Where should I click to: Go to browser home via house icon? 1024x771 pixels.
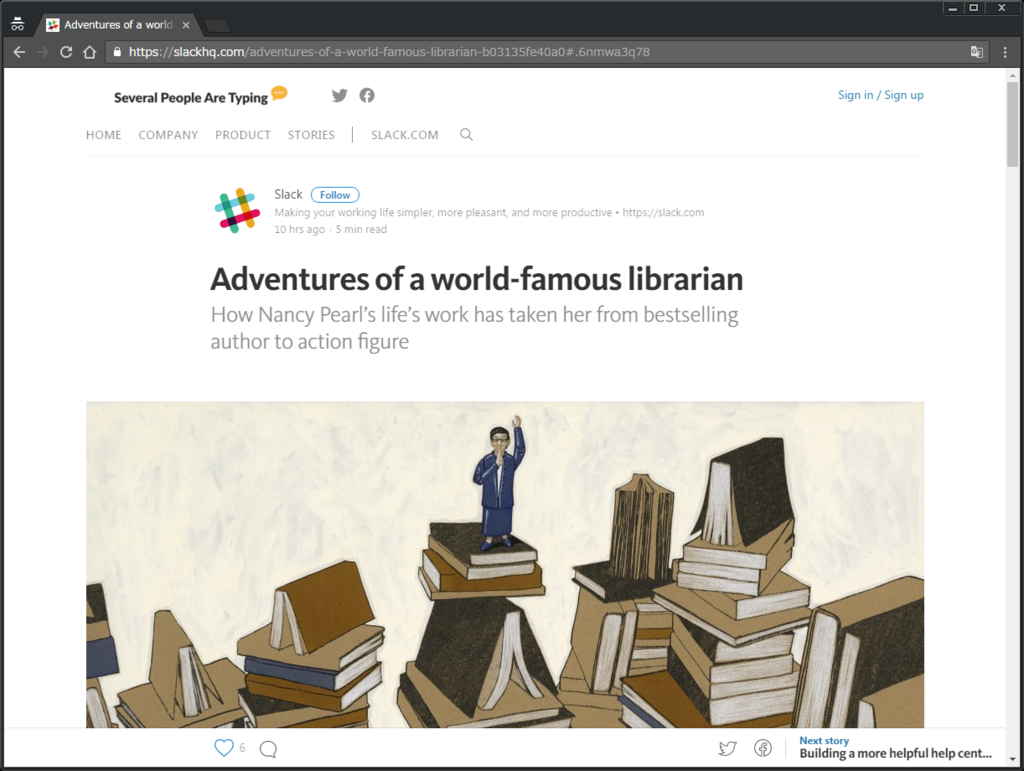click(x=90, y=52)
